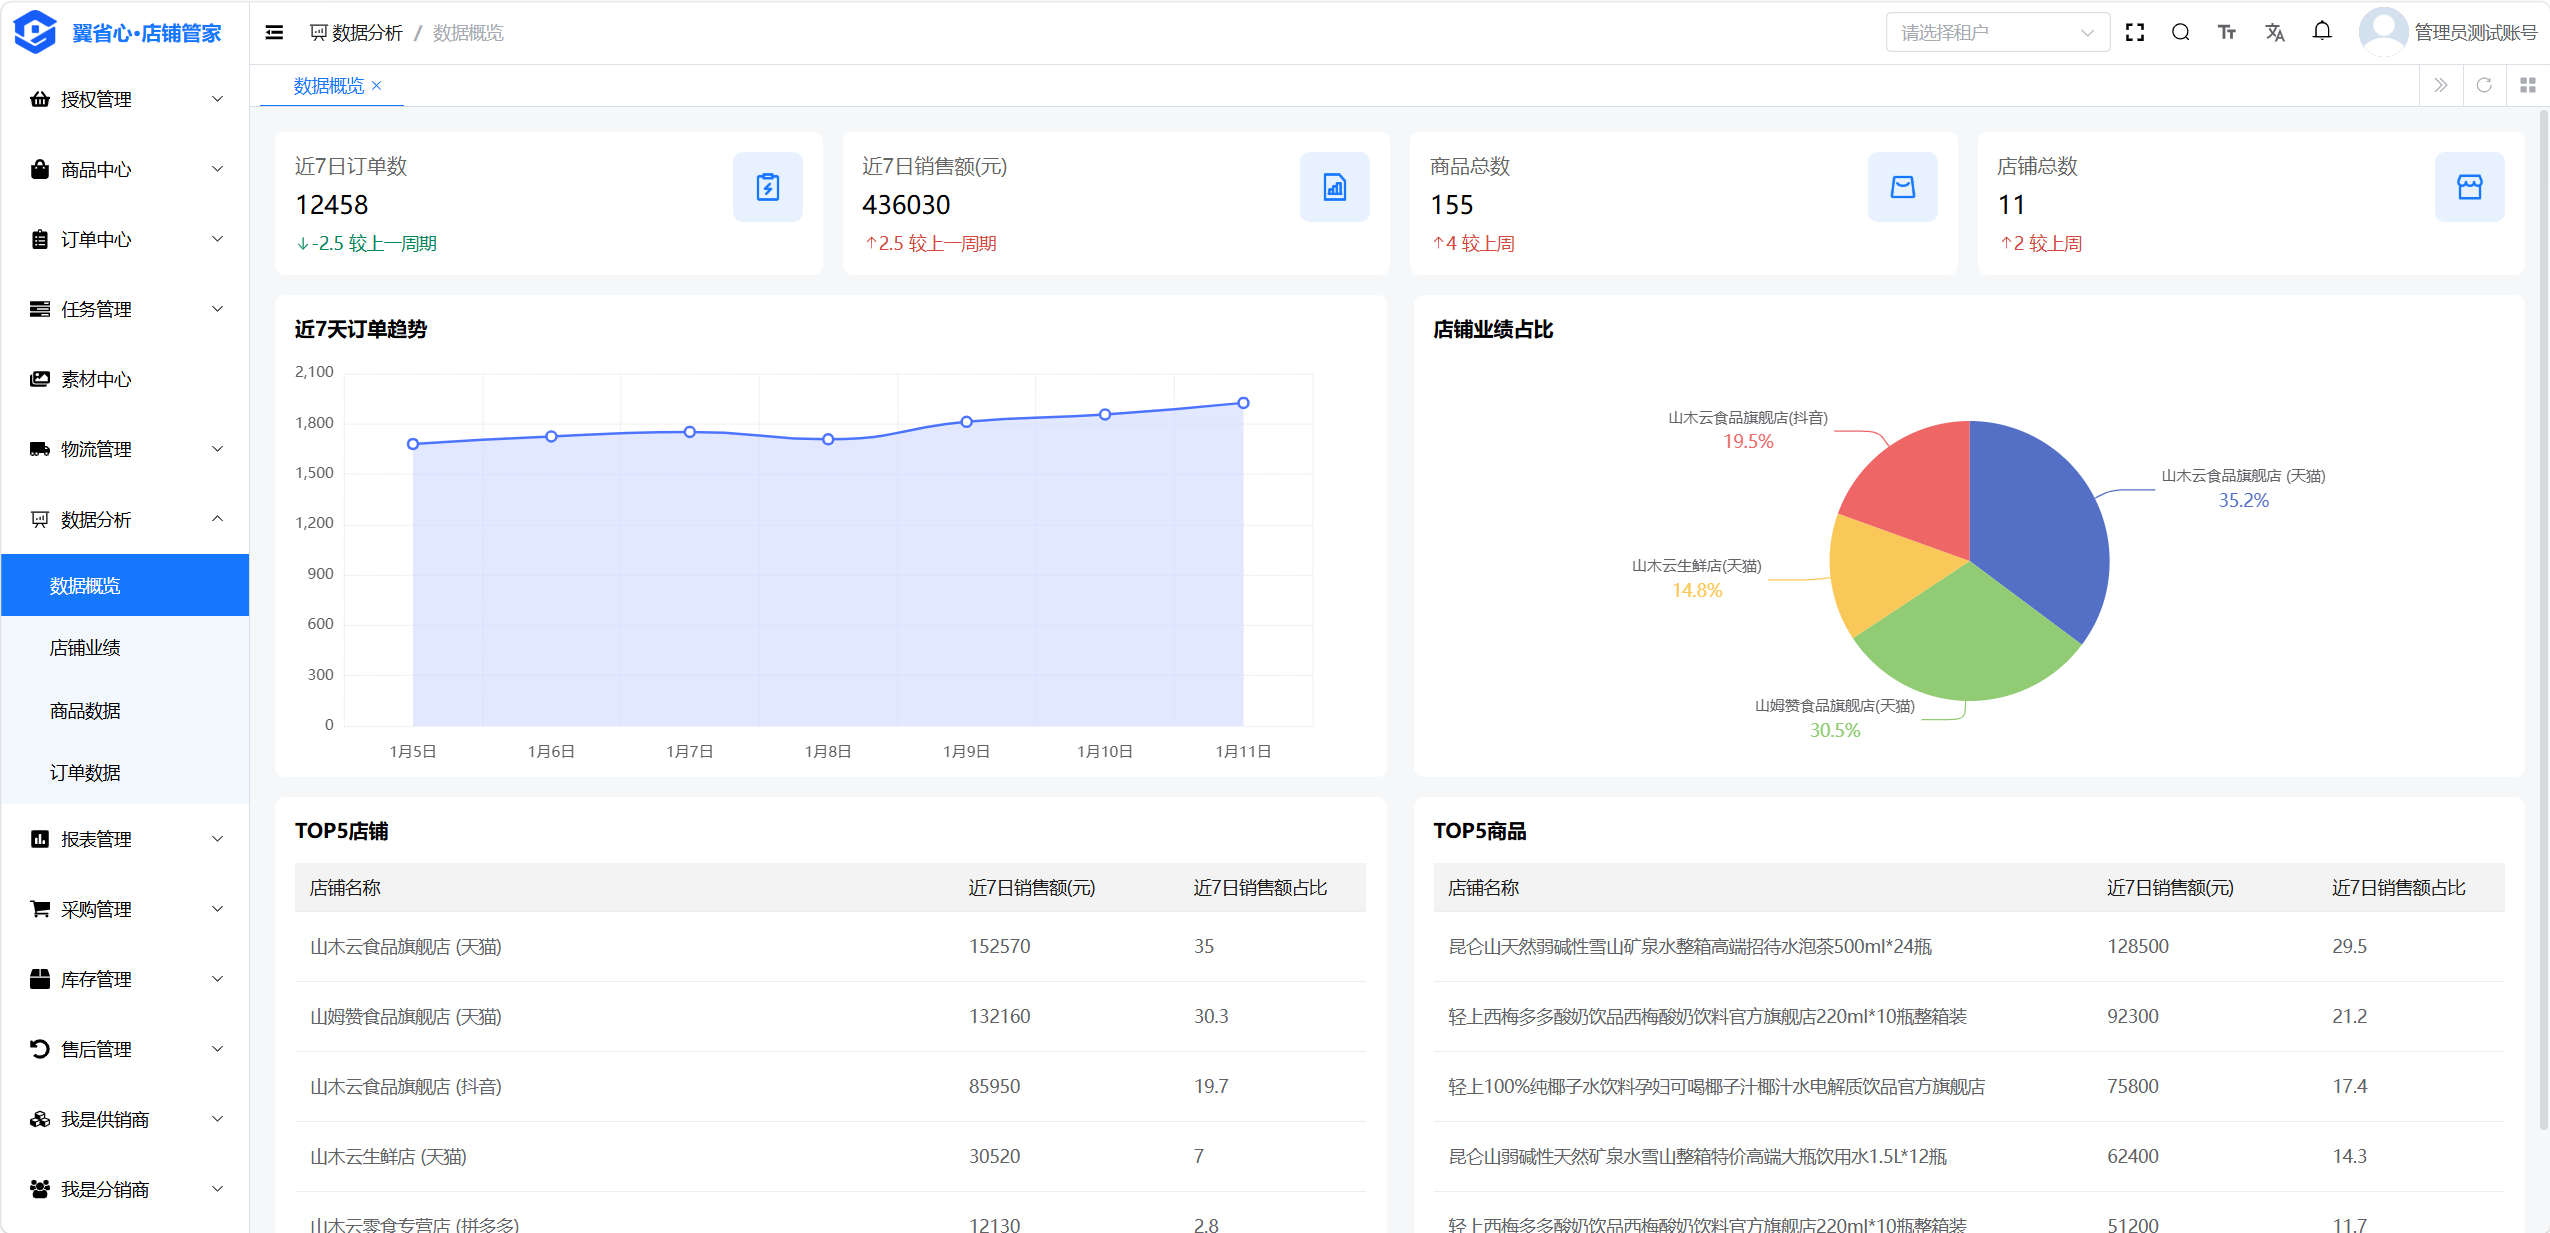This screenshot has width=2550, height=1233.
Task: Refresh the current tab page
Action: pyautogui.click(x=2484, y=85)
